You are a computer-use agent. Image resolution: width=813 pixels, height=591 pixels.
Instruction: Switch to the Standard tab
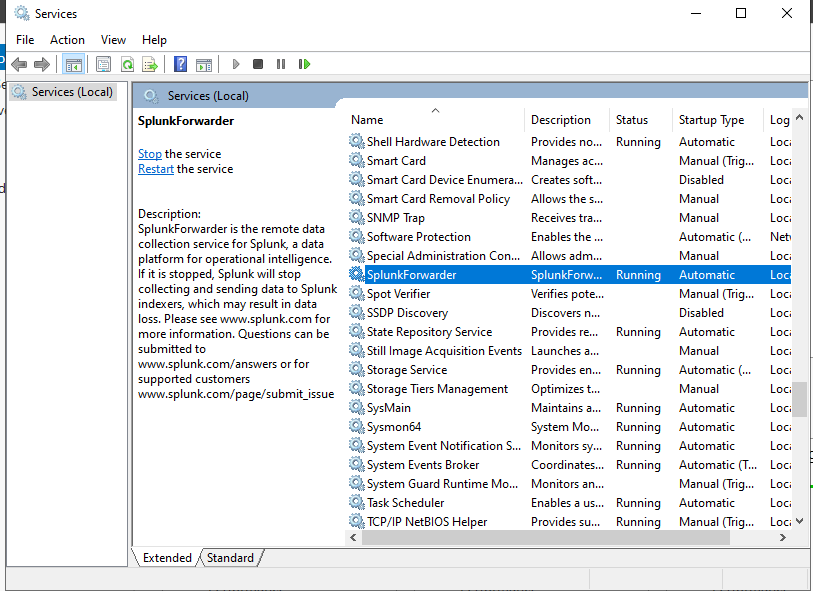tap(230, 558)
